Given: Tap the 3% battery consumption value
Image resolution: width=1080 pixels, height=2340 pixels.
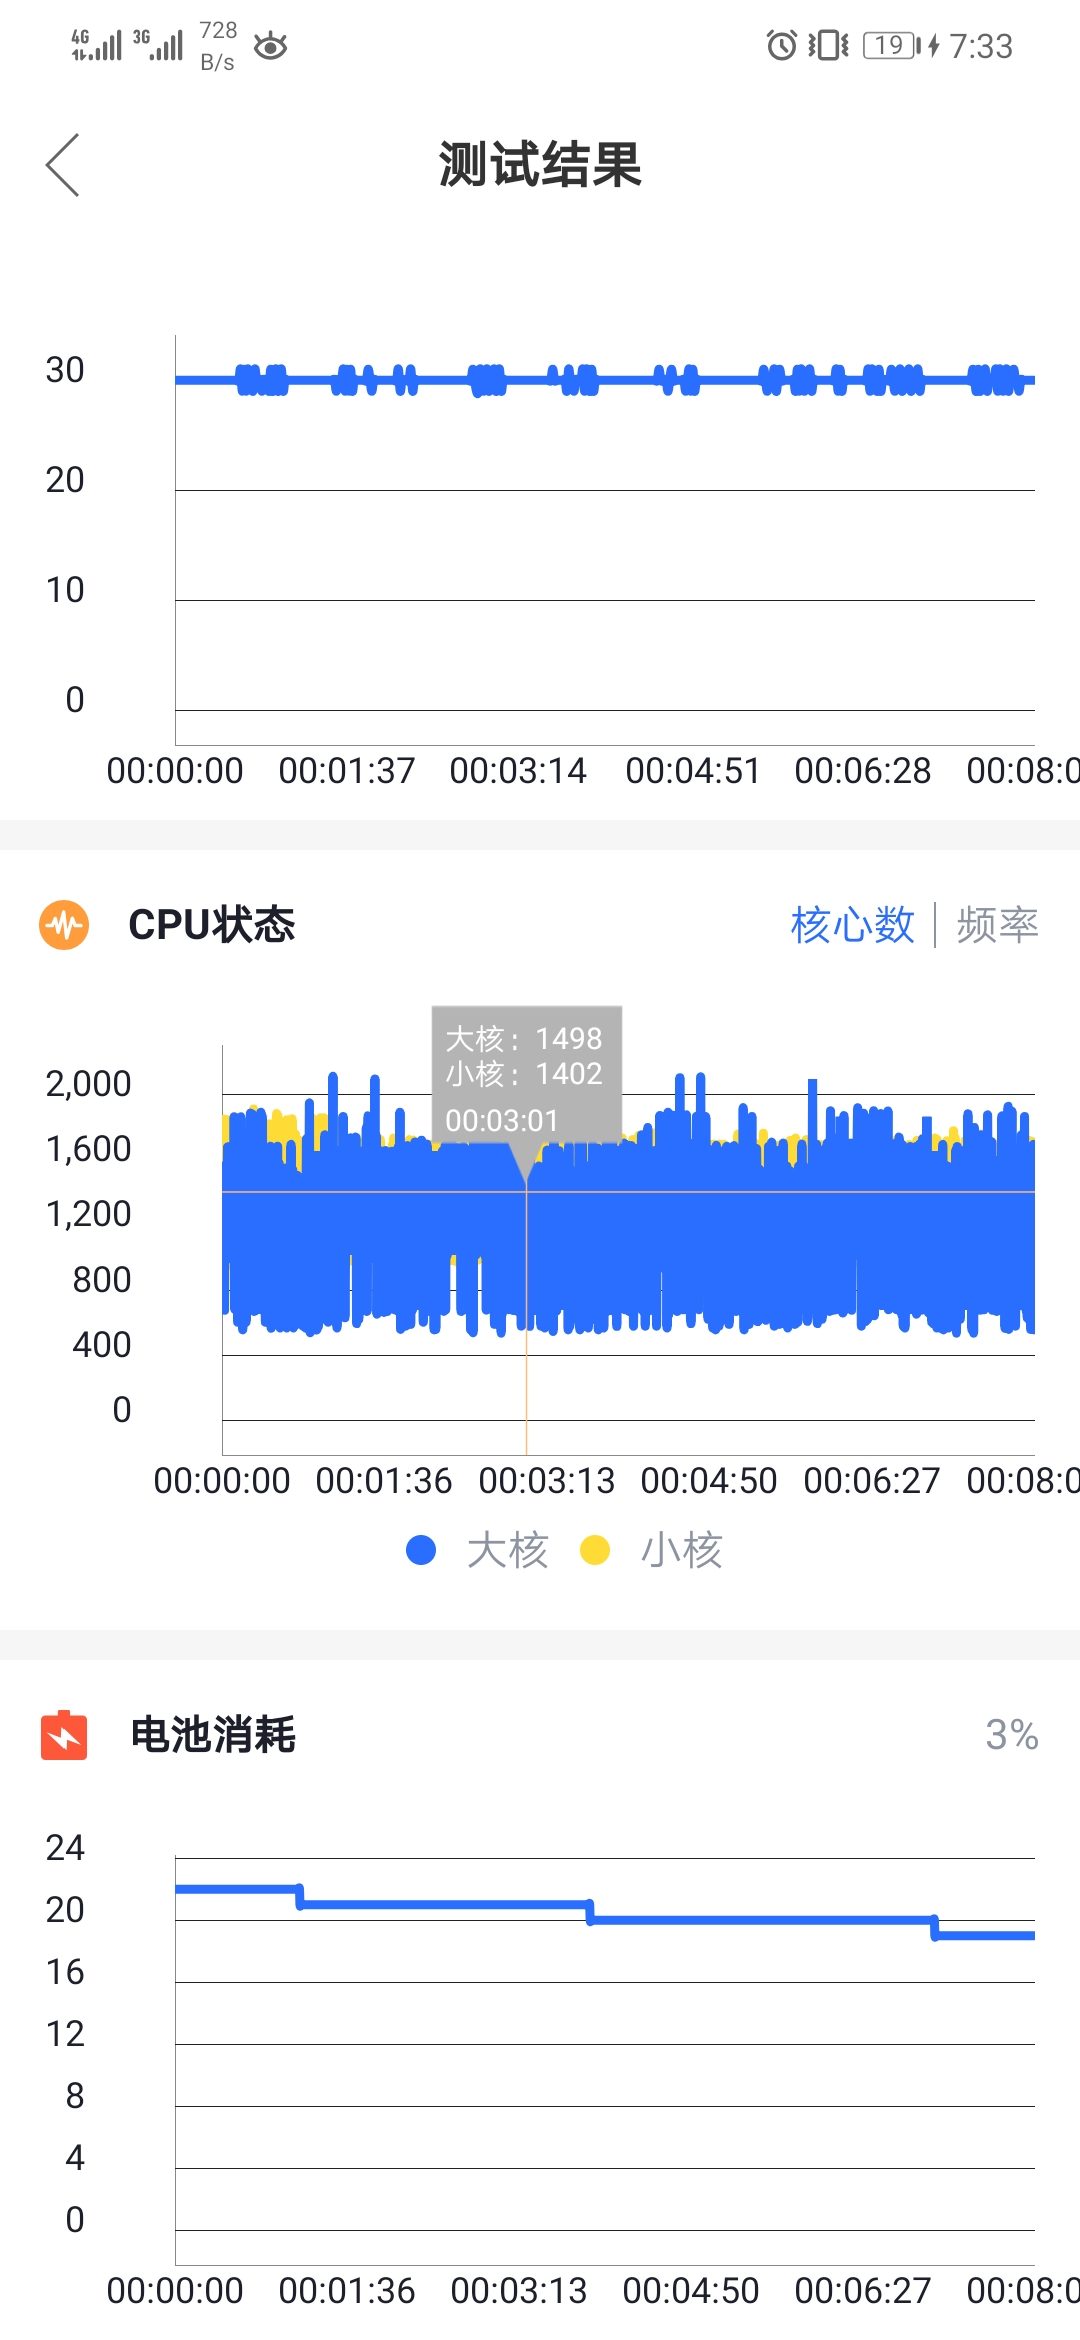Looking at the screenshot, I should [1011, 1735].
